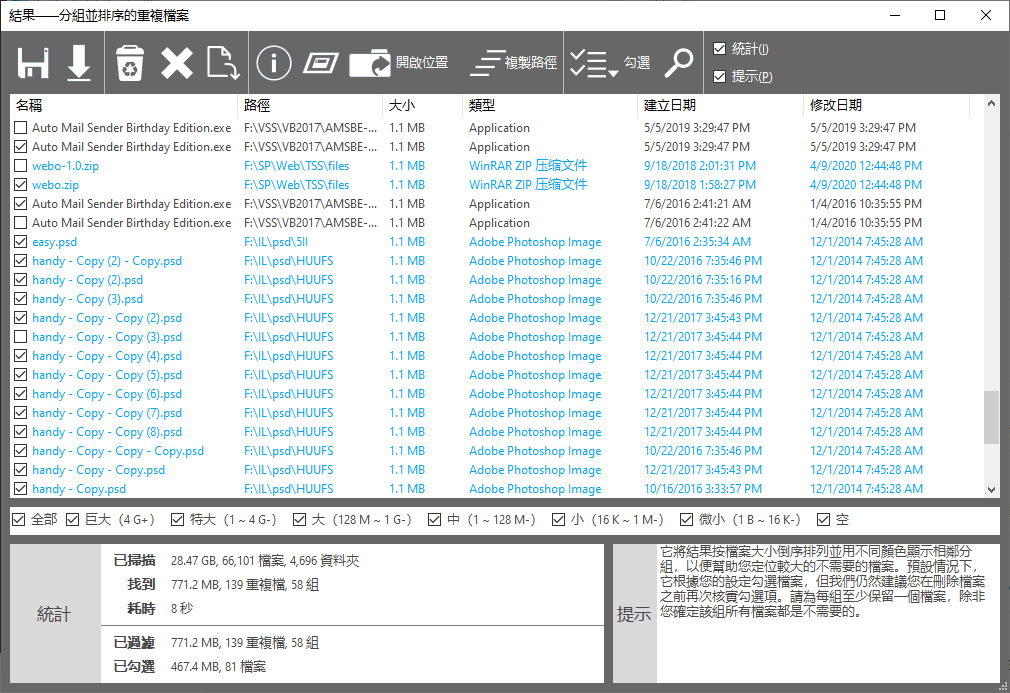Click the floppy disk save icon
The image size is (1010, 693).
point(33,63)
